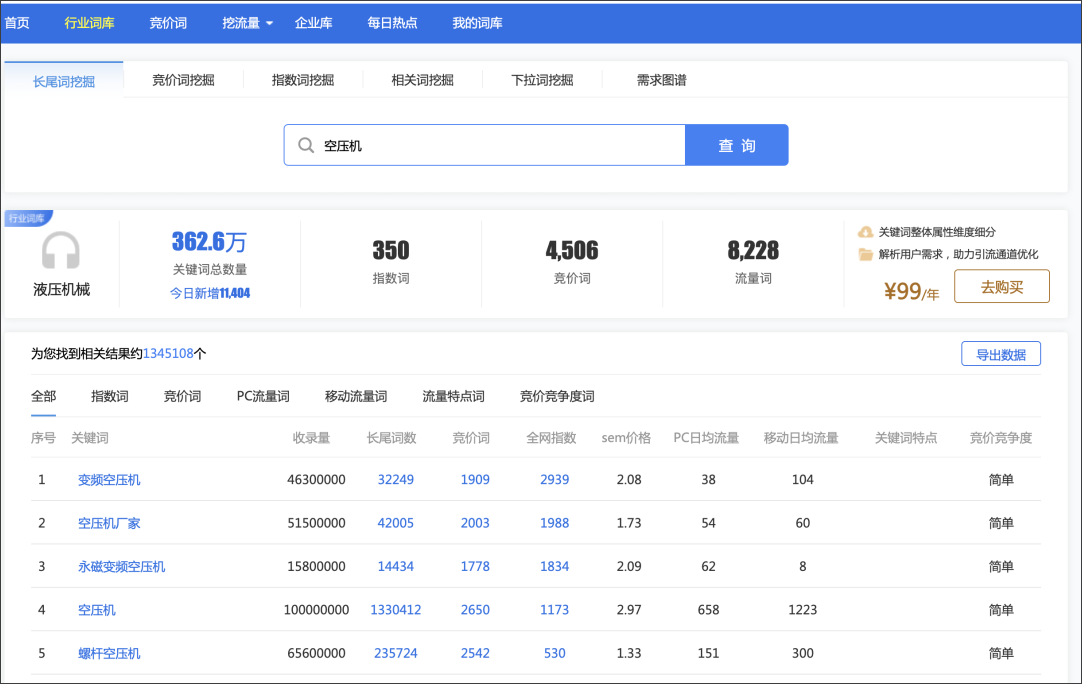Click long-tail count 14434
Screen dimensions: 1082x684
[x=395, y=567]
